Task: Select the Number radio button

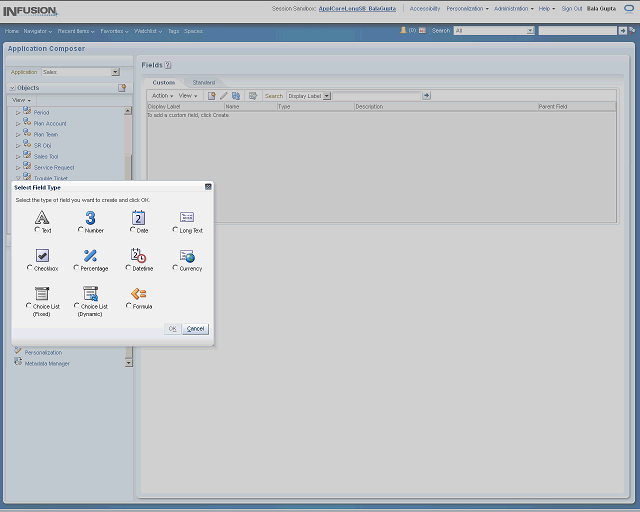Action: 80,230
